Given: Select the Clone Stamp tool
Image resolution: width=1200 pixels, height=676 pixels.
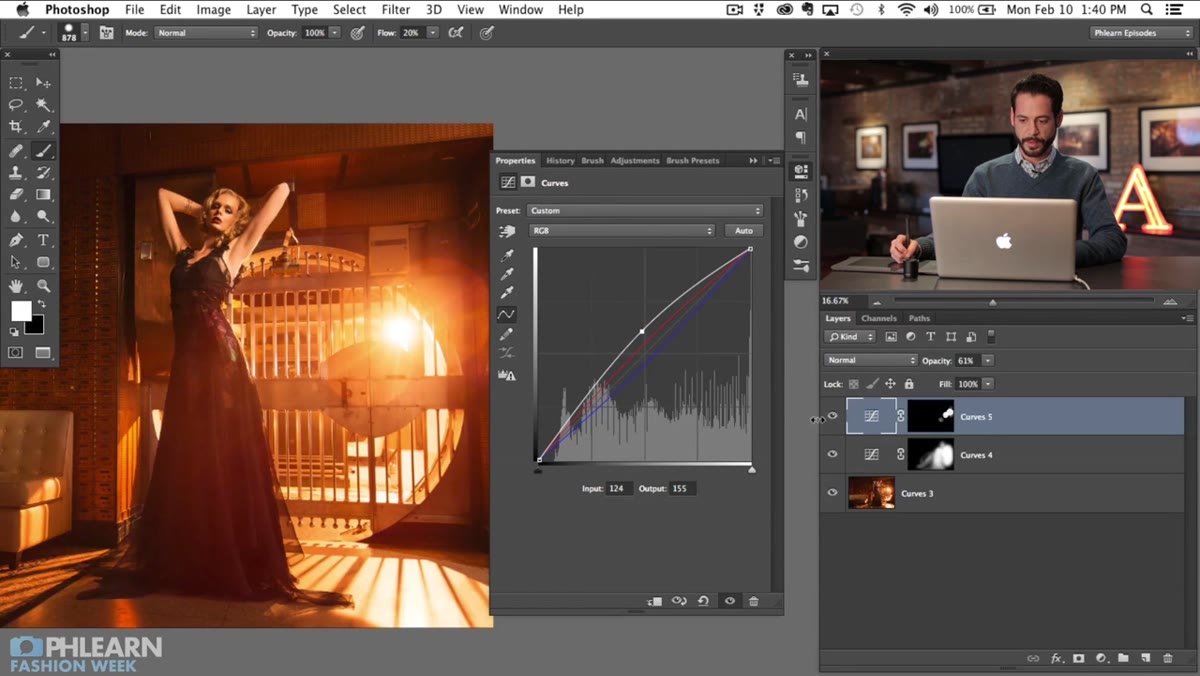Looking at the screenshot, I should click(x=16, y=173).
